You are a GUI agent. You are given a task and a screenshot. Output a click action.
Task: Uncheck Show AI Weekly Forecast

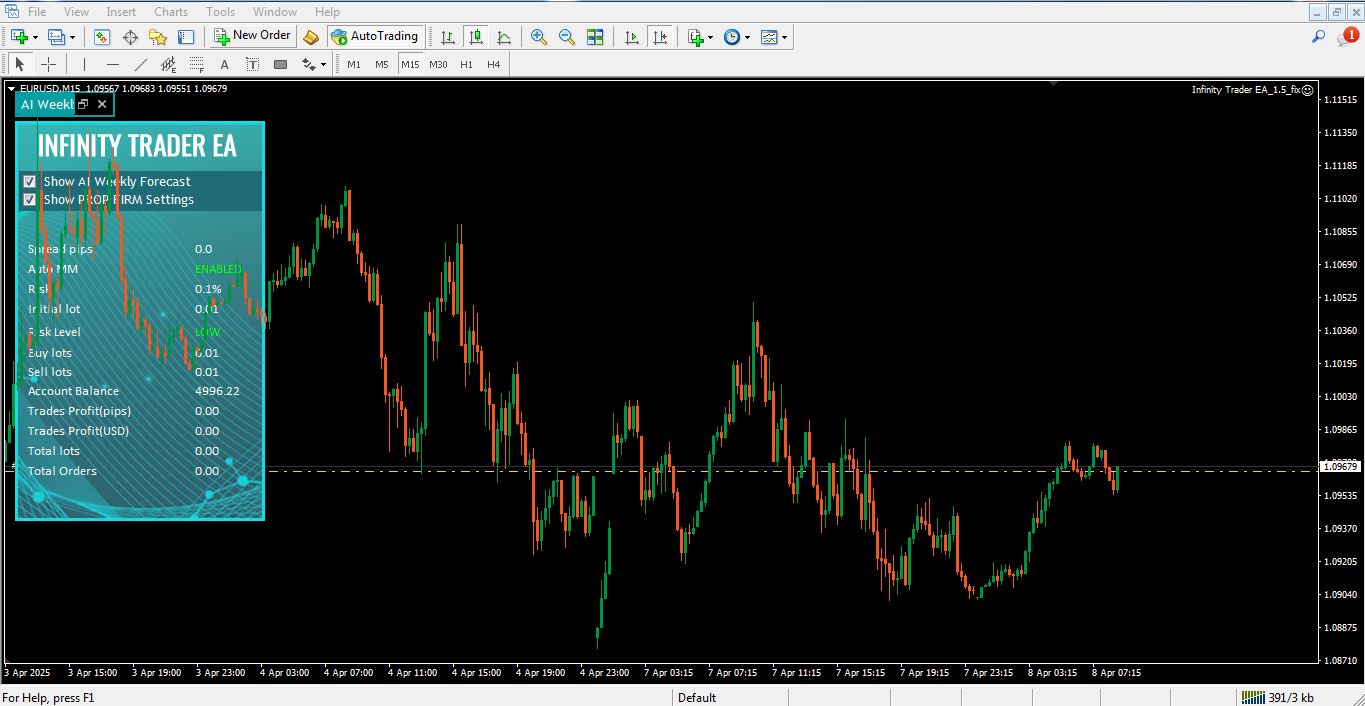pos(29,181)
